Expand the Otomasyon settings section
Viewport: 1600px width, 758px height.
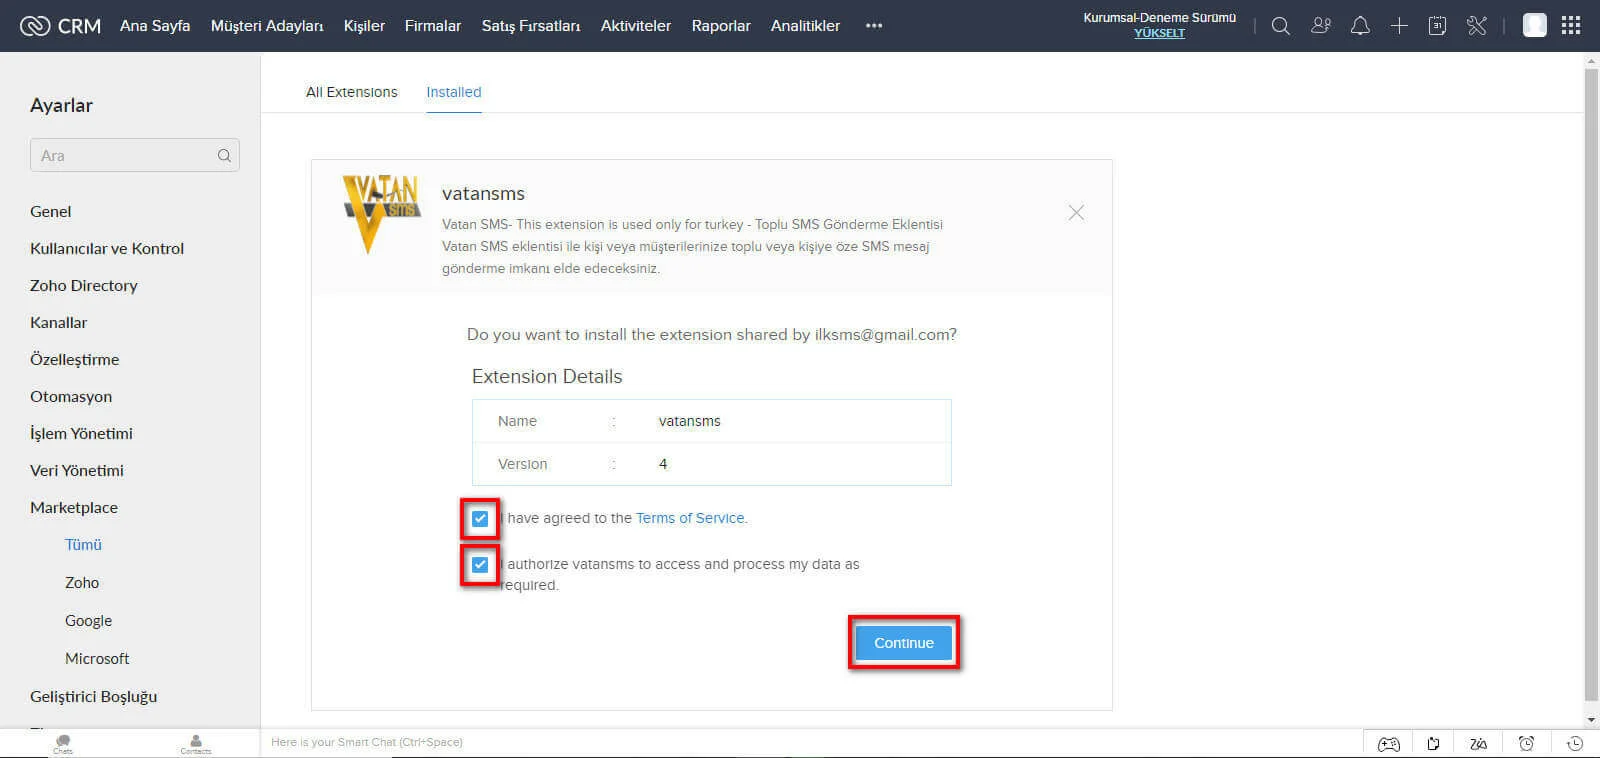click(x=71, y=396)
